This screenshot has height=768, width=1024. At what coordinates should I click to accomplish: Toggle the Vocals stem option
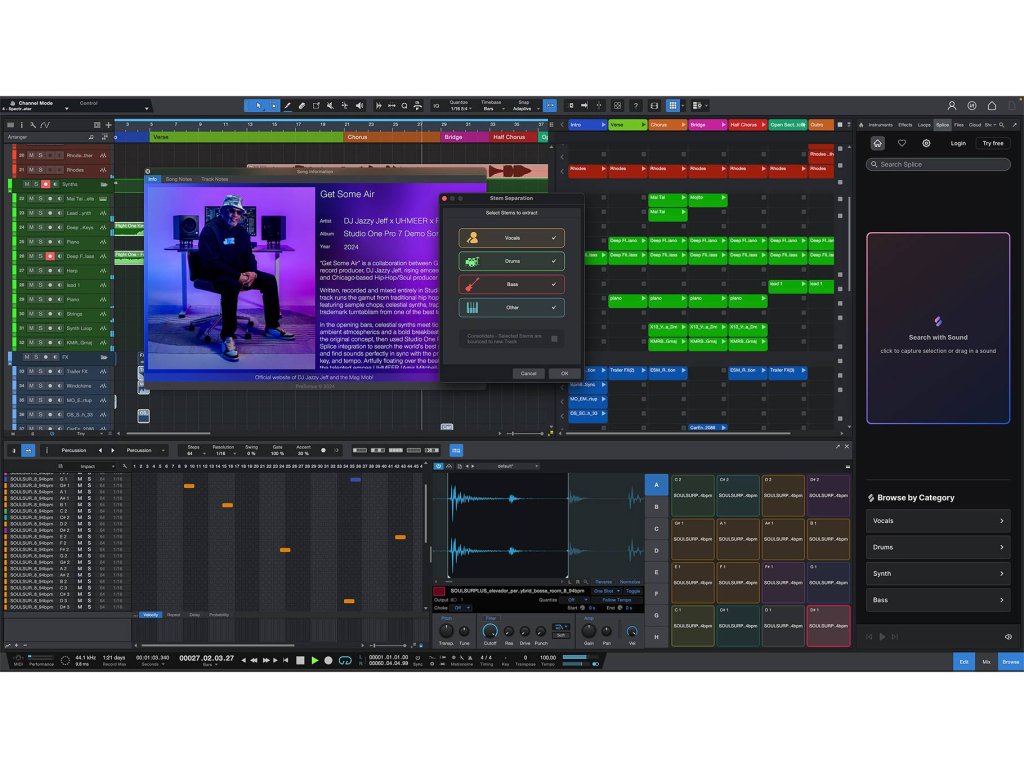(x=512, y=238)
